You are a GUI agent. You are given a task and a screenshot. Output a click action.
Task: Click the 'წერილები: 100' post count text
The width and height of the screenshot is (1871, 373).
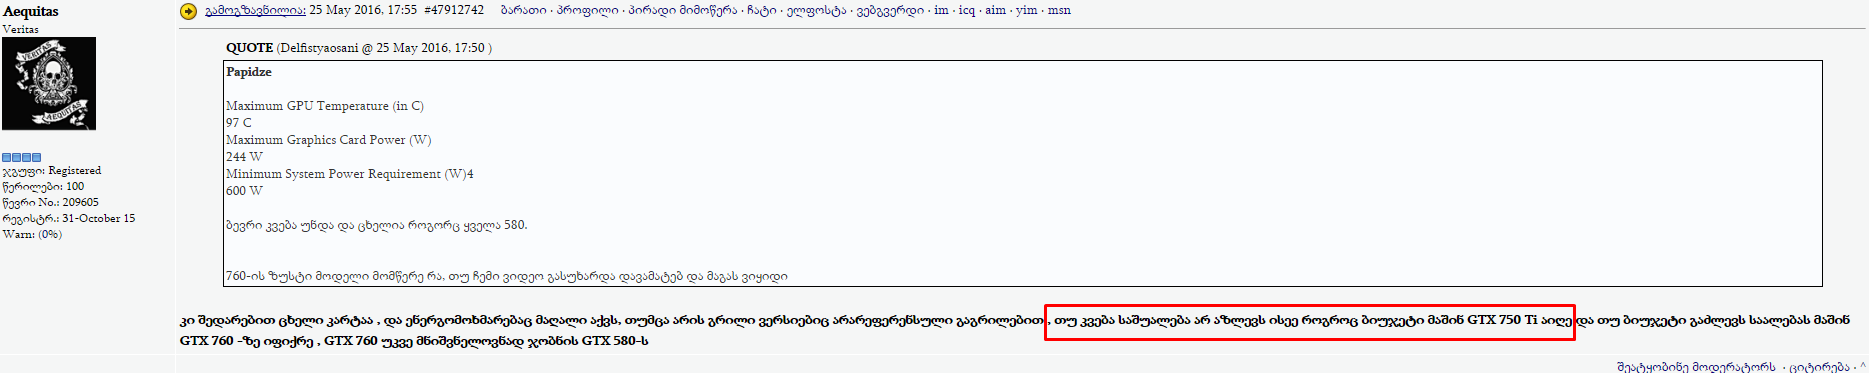pos(44,186)
